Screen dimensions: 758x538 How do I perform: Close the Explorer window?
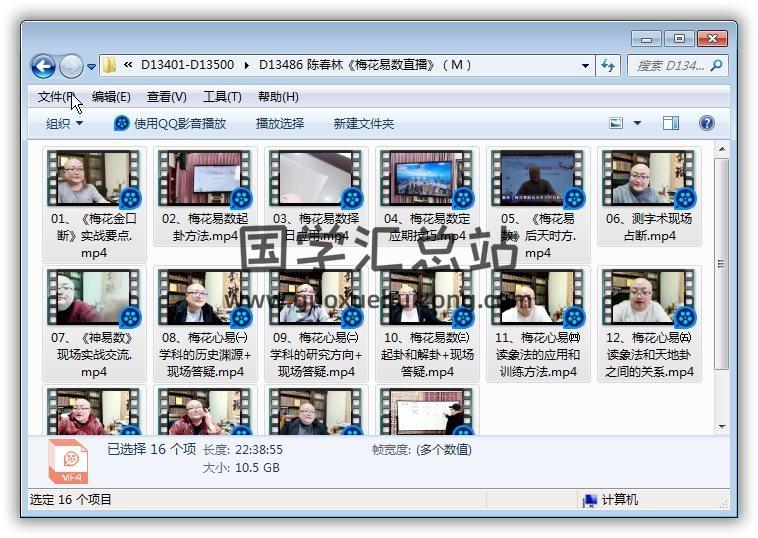[712, 38]
